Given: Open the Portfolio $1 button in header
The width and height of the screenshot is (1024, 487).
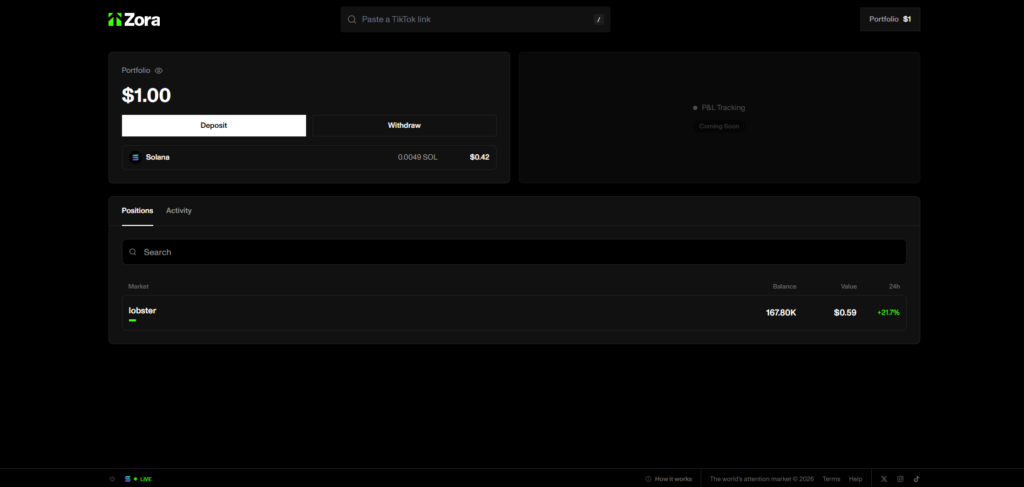Looking at the screenshot, I should pos(889,19).
